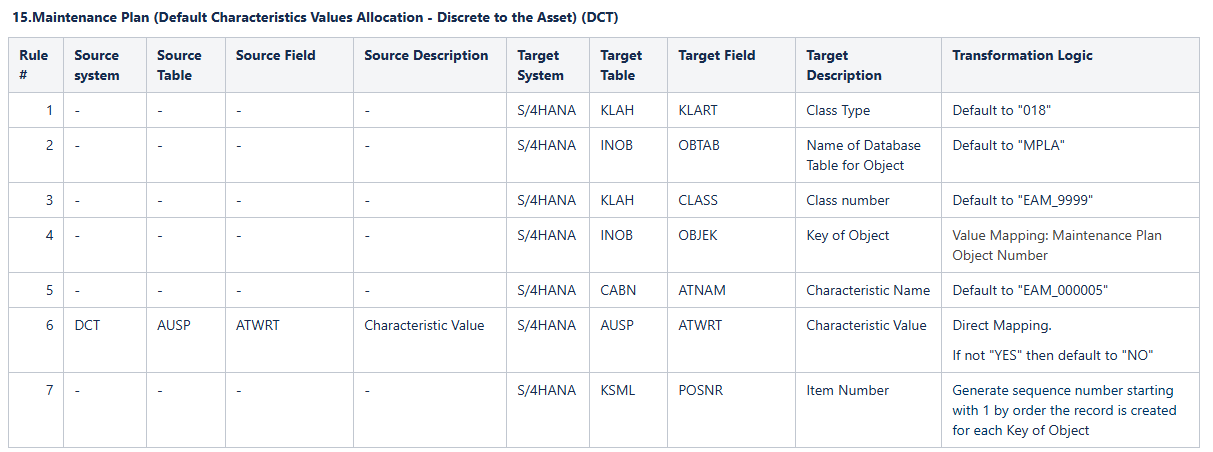The image size is (1213, 452).
Task: Select the 'Rule #' column header
Action: 34,65
